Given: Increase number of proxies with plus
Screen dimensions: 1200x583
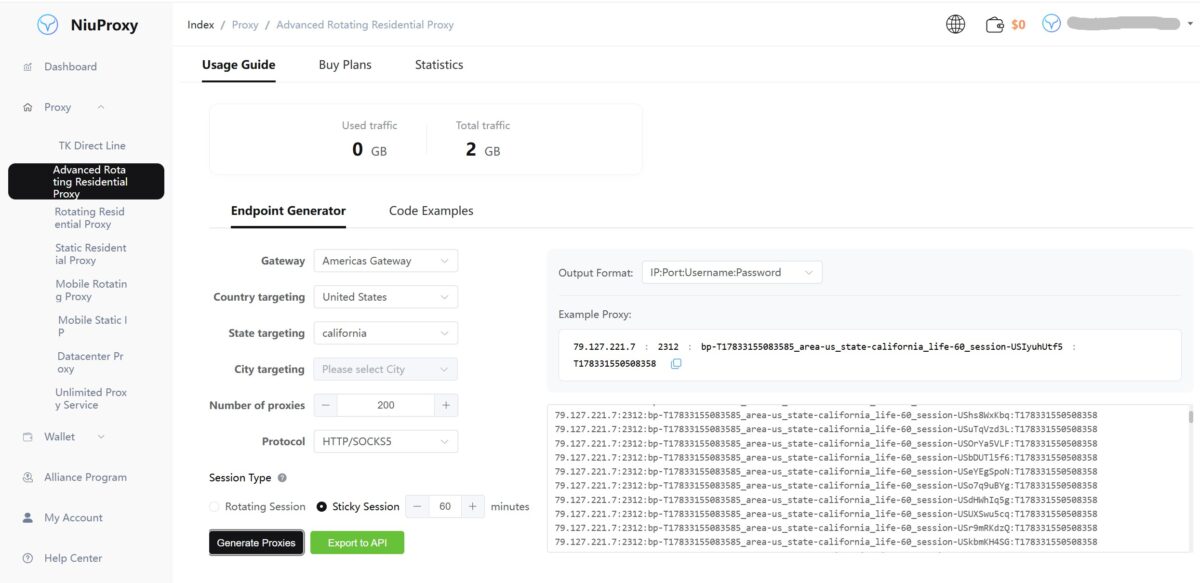Looking at the screenshot, I should click(x=446, y=405).
